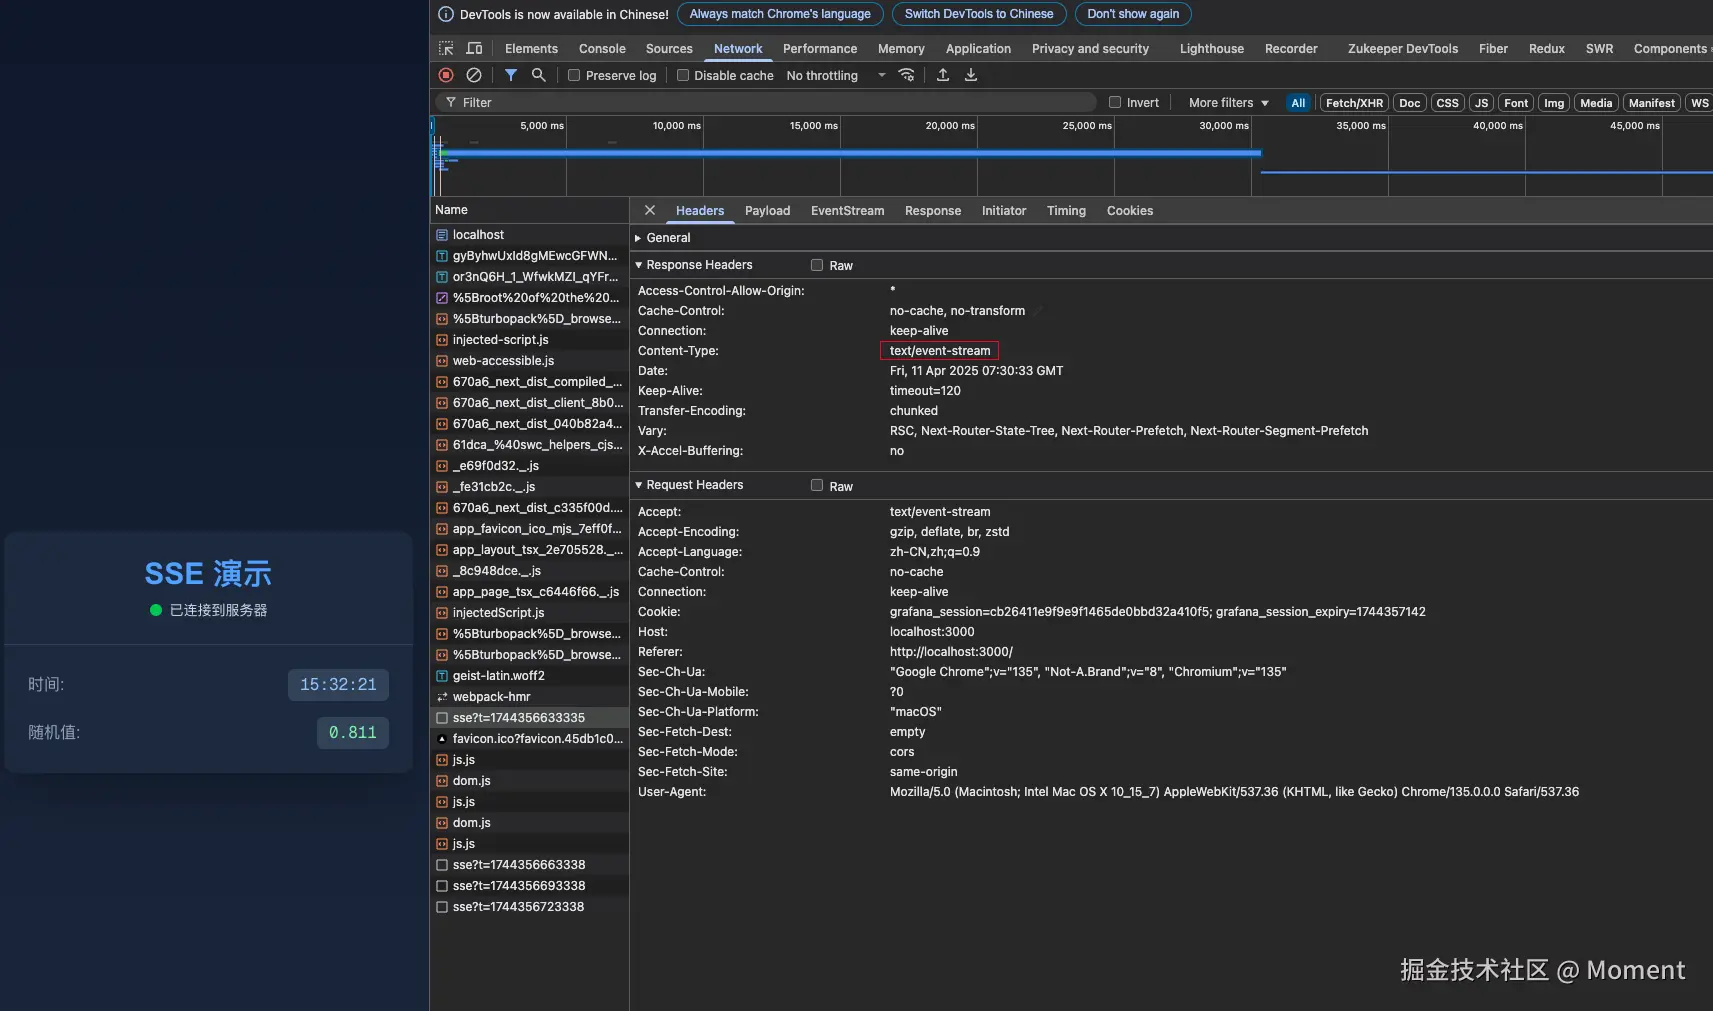
Task: Open network search with magnifier icon
Action: [539, 75]
